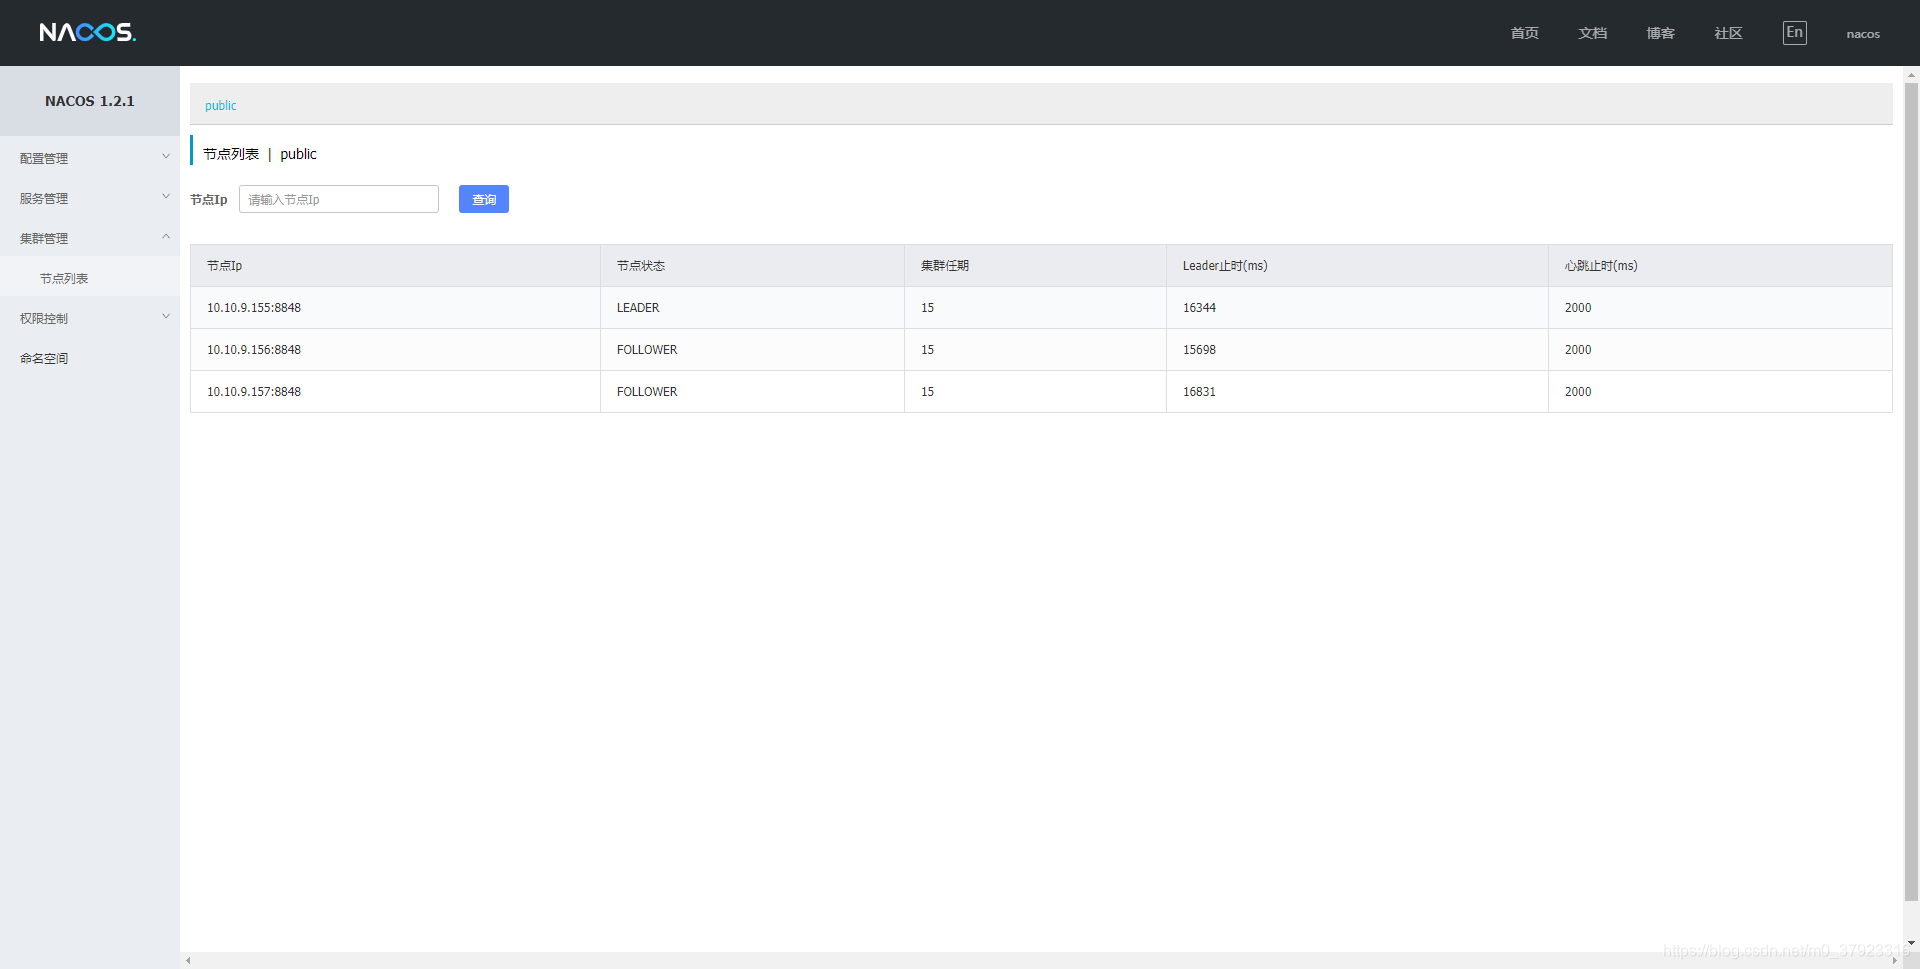
Task: Click FOLLOWER status of 10.10.9.156
Action: tap(647, 350)
